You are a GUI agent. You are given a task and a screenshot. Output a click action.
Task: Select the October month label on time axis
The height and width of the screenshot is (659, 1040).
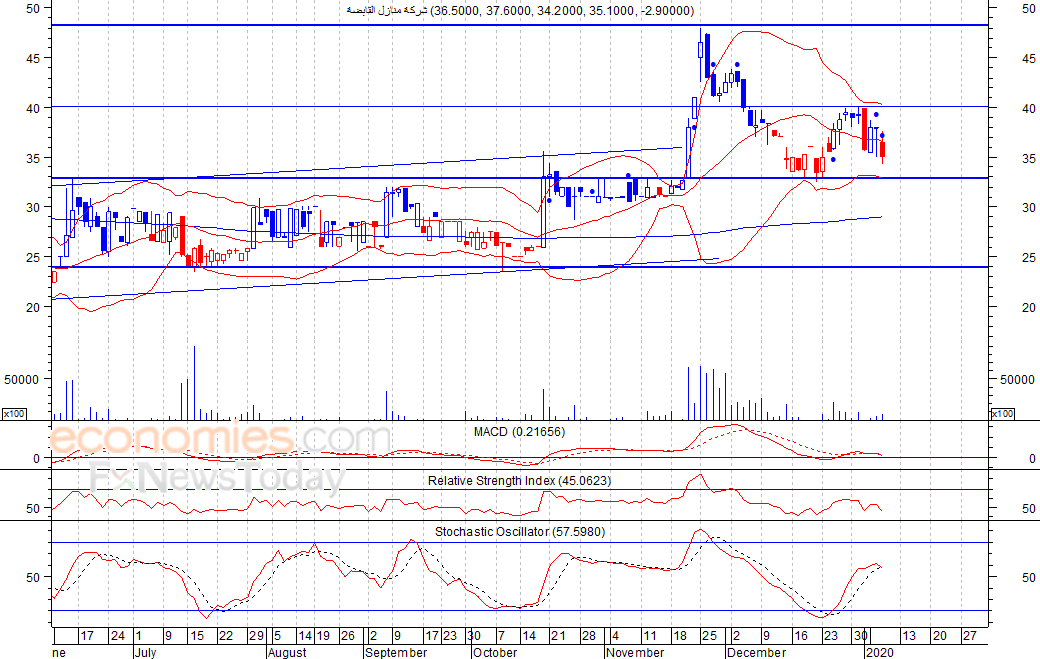click(495, 652)
